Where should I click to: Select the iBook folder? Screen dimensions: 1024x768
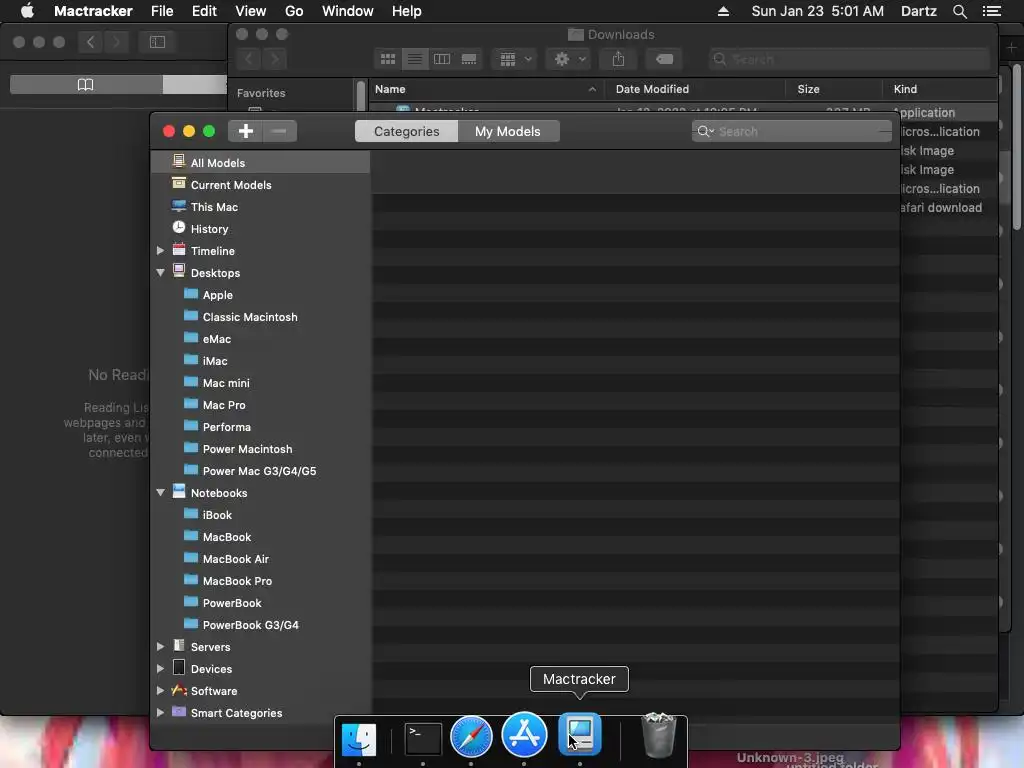261,515
